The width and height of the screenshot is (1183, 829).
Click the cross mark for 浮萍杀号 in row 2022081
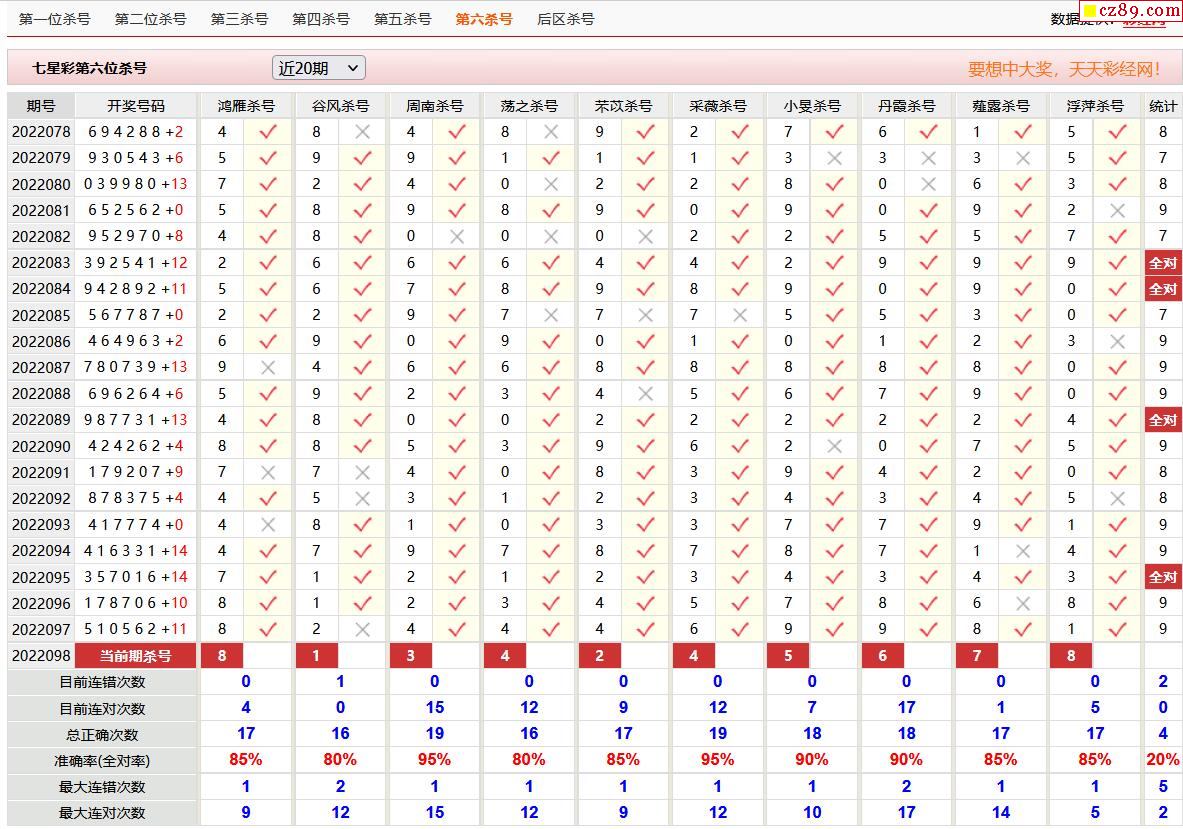pyautogui.click(x=1117, y=210)
